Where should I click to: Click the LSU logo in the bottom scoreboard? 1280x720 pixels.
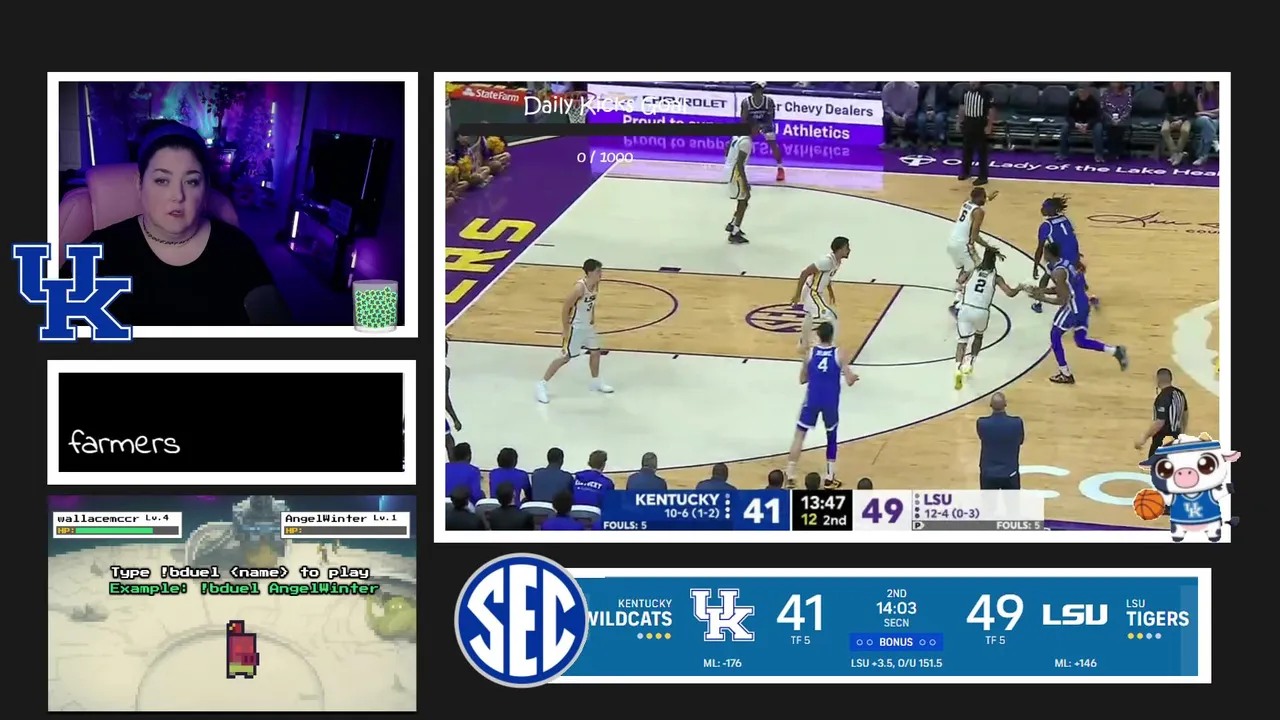tap(1074, 614)
